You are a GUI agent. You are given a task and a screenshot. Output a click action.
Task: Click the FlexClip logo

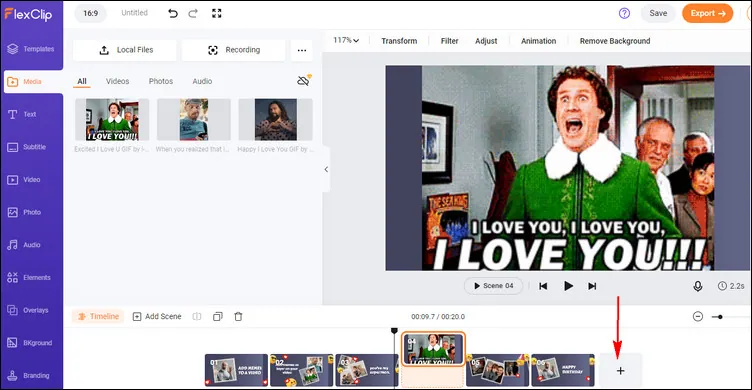[28, 14]
